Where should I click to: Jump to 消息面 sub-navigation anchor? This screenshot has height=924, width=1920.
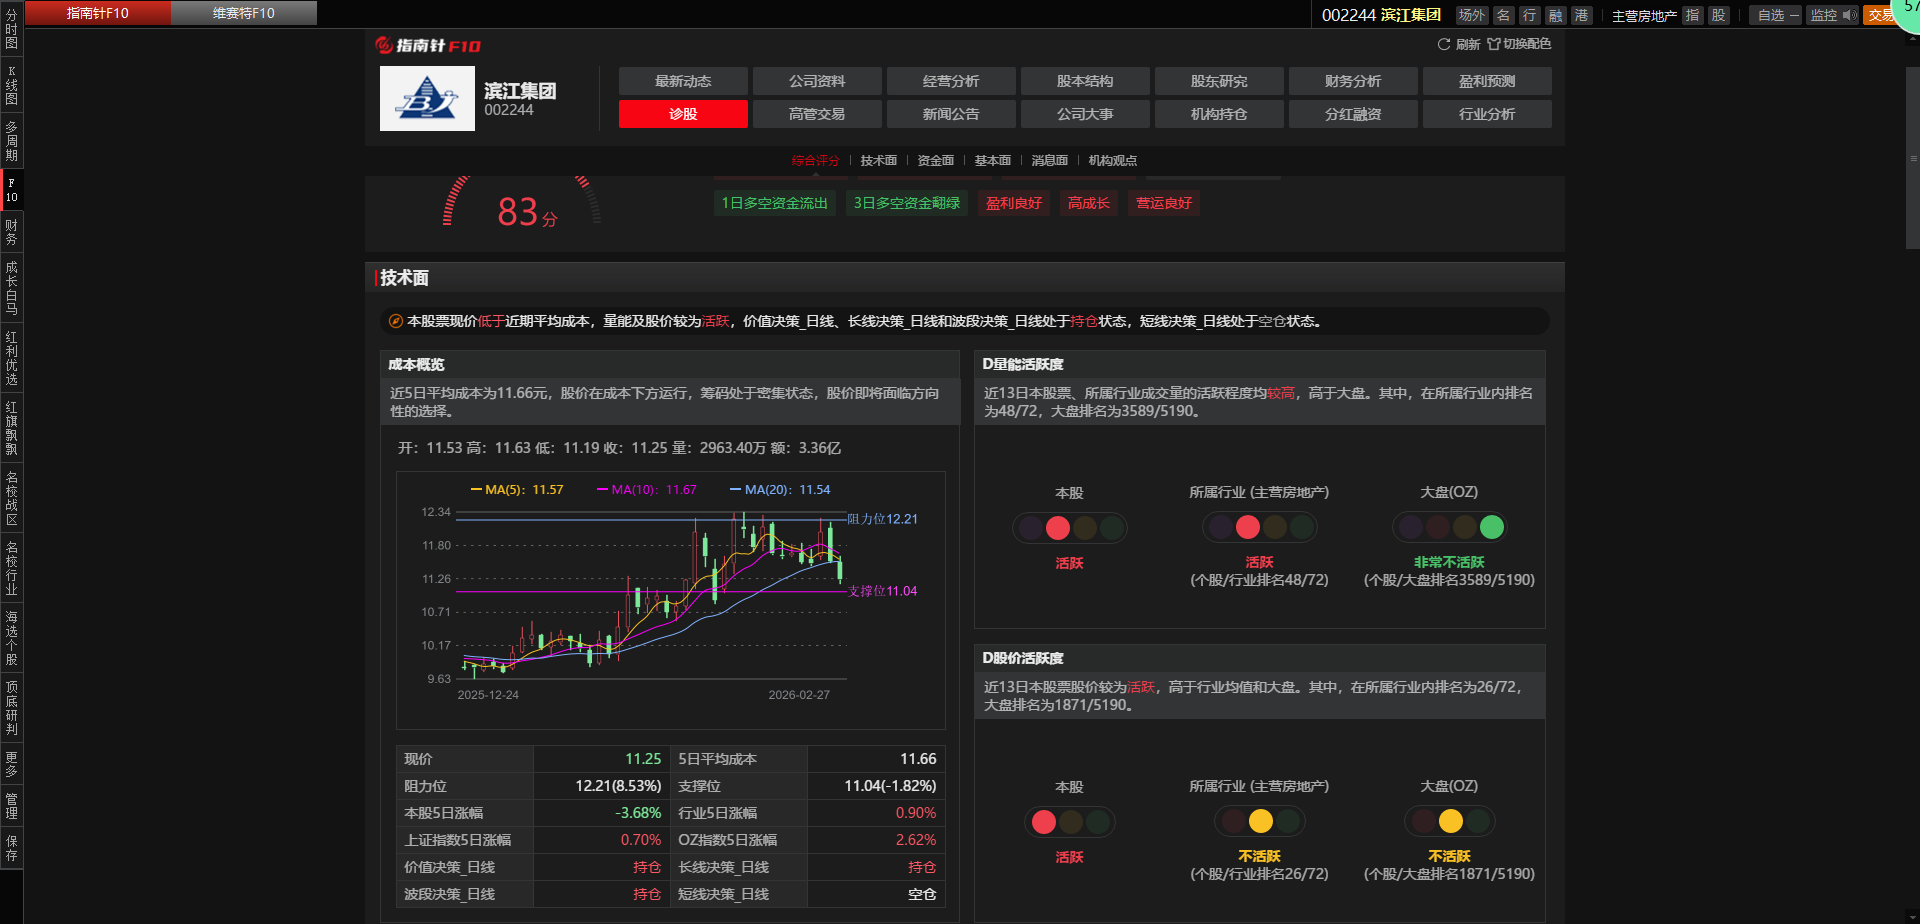(x=1050, y=160)
